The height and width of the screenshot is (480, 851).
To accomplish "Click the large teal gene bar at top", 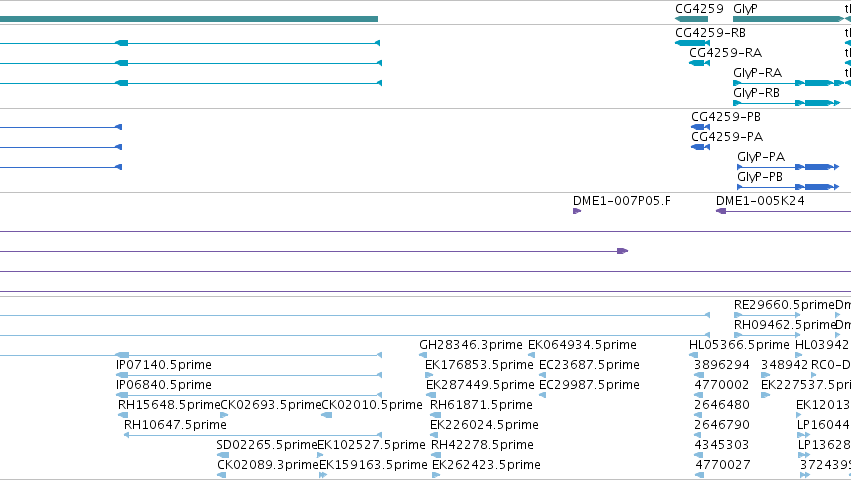I will pyautogui.click(x=189, y=19).
